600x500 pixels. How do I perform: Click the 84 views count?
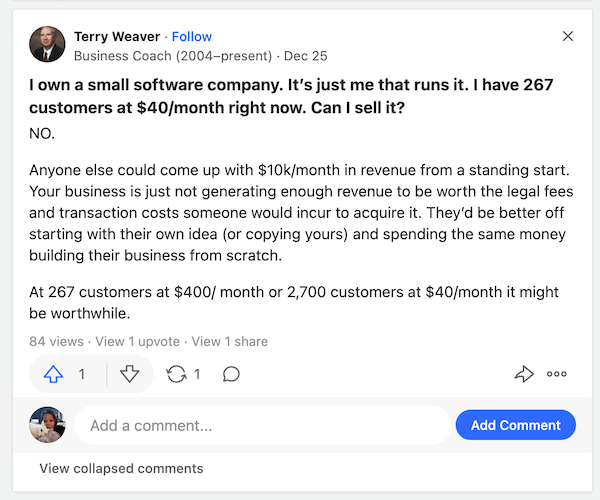click(x=56, y=341)
